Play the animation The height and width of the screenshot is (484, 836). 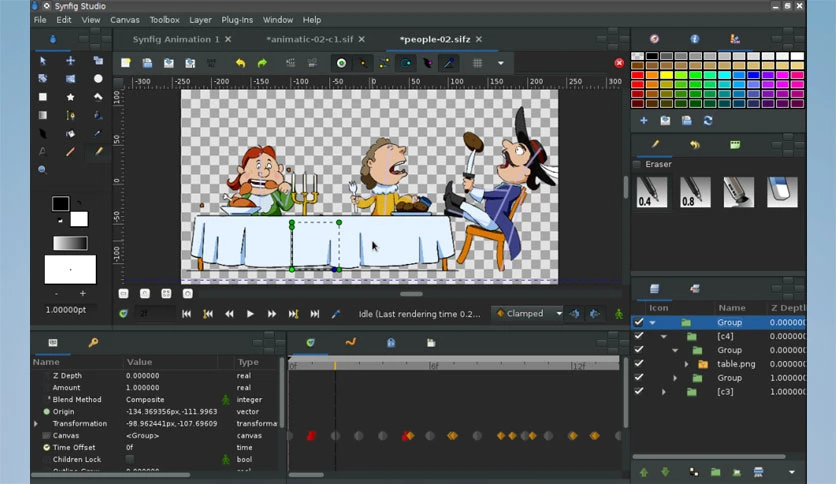[250, 314]
